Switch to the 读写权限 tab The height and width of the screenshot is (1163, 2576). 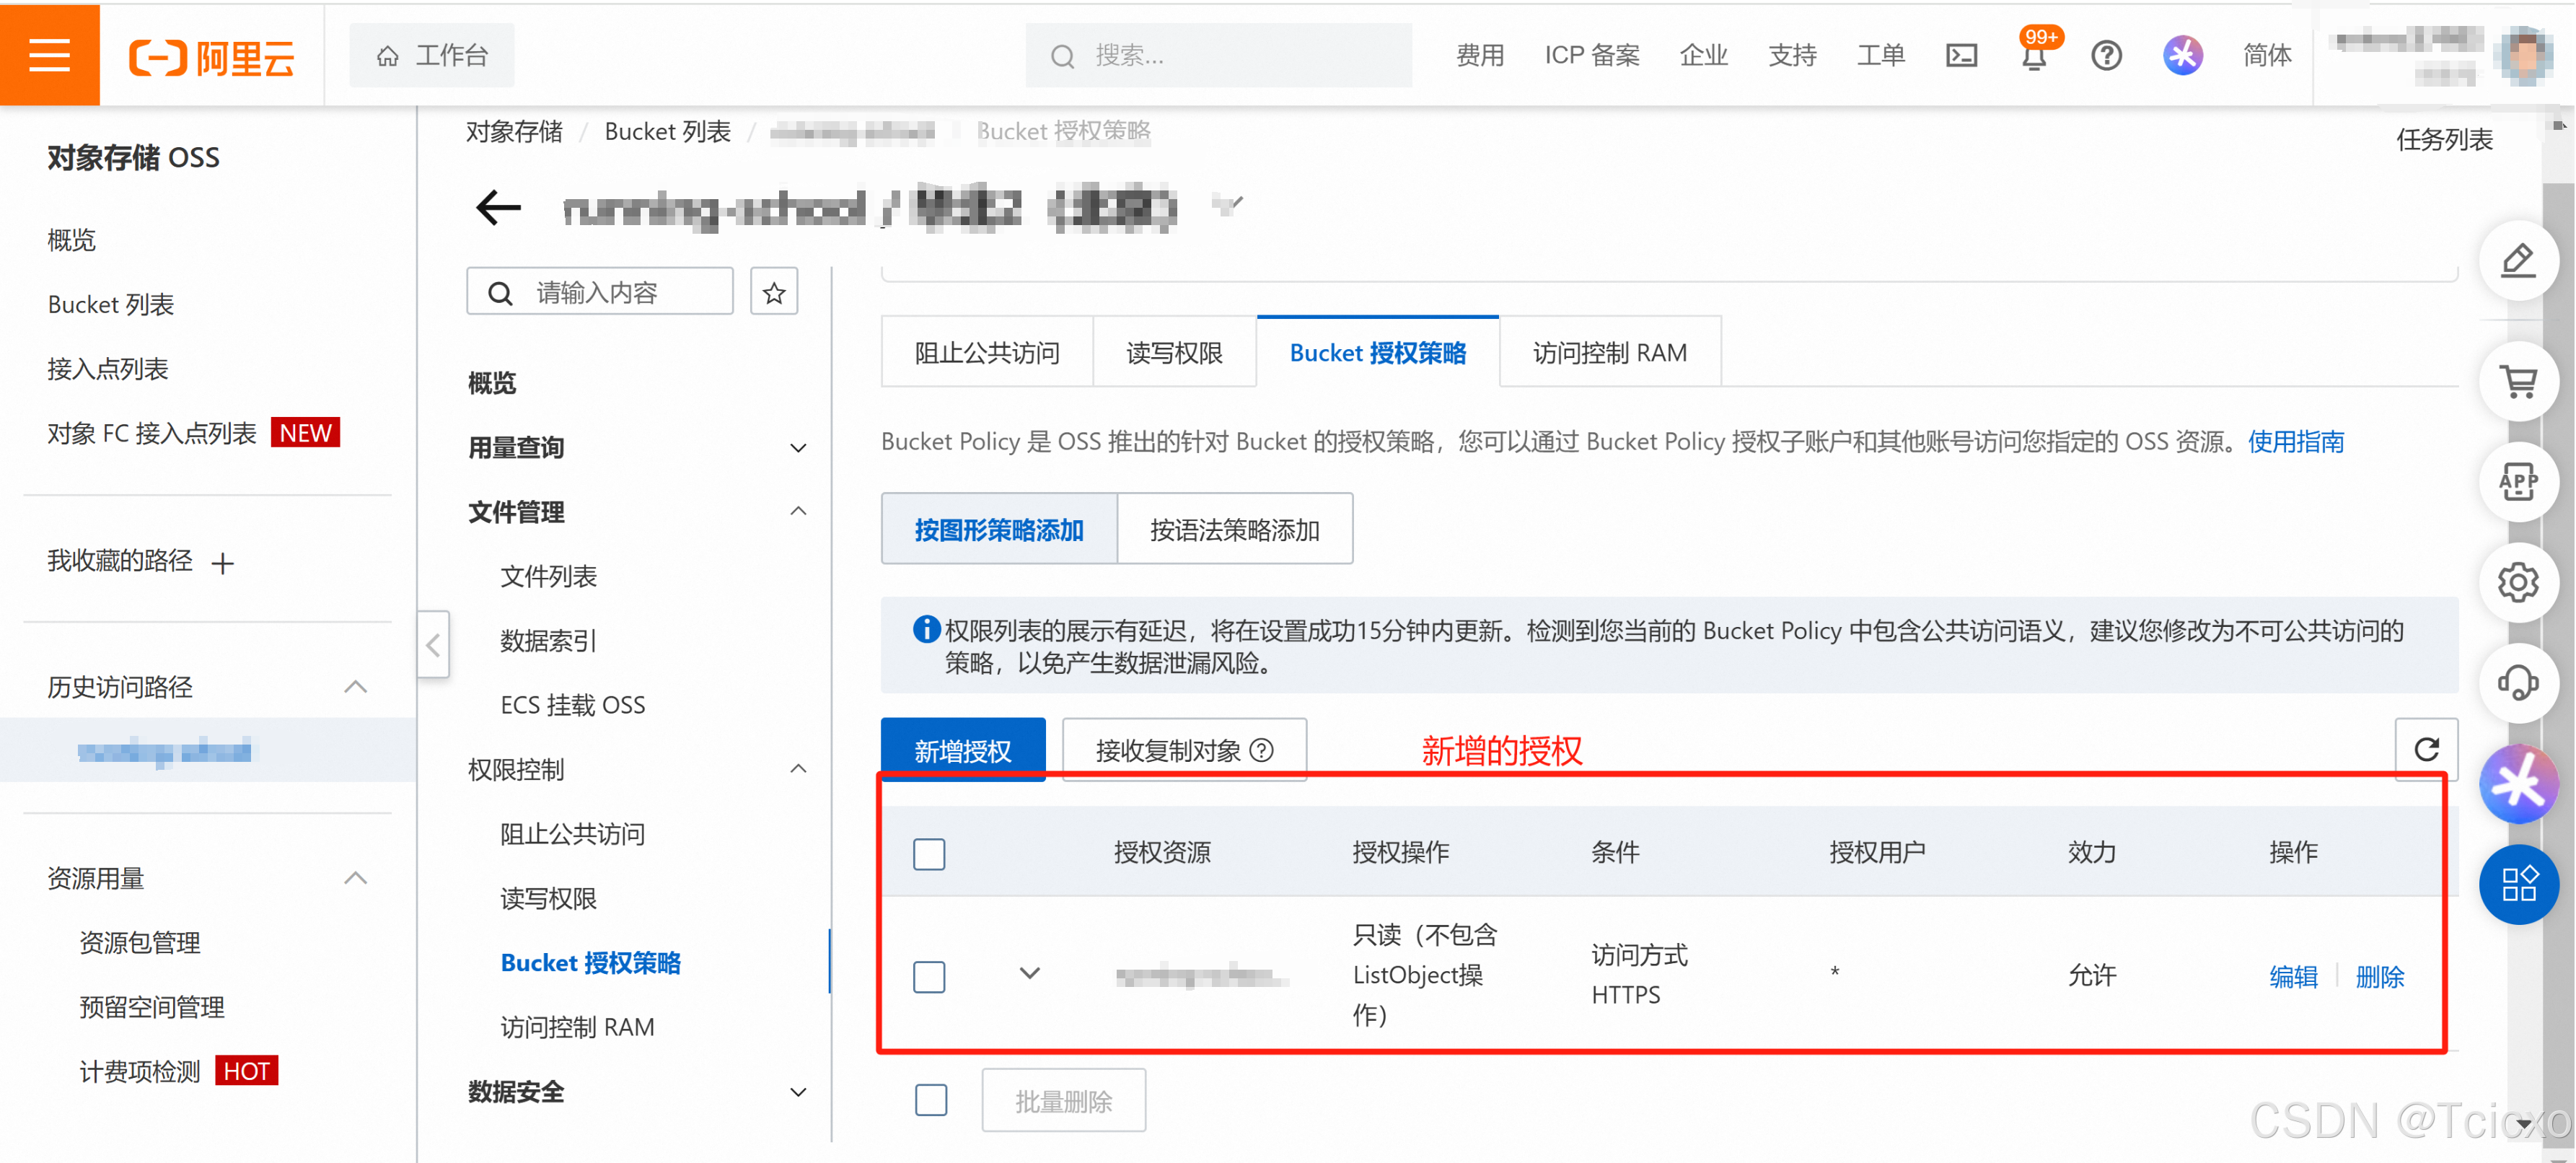tap(1174, 353)
